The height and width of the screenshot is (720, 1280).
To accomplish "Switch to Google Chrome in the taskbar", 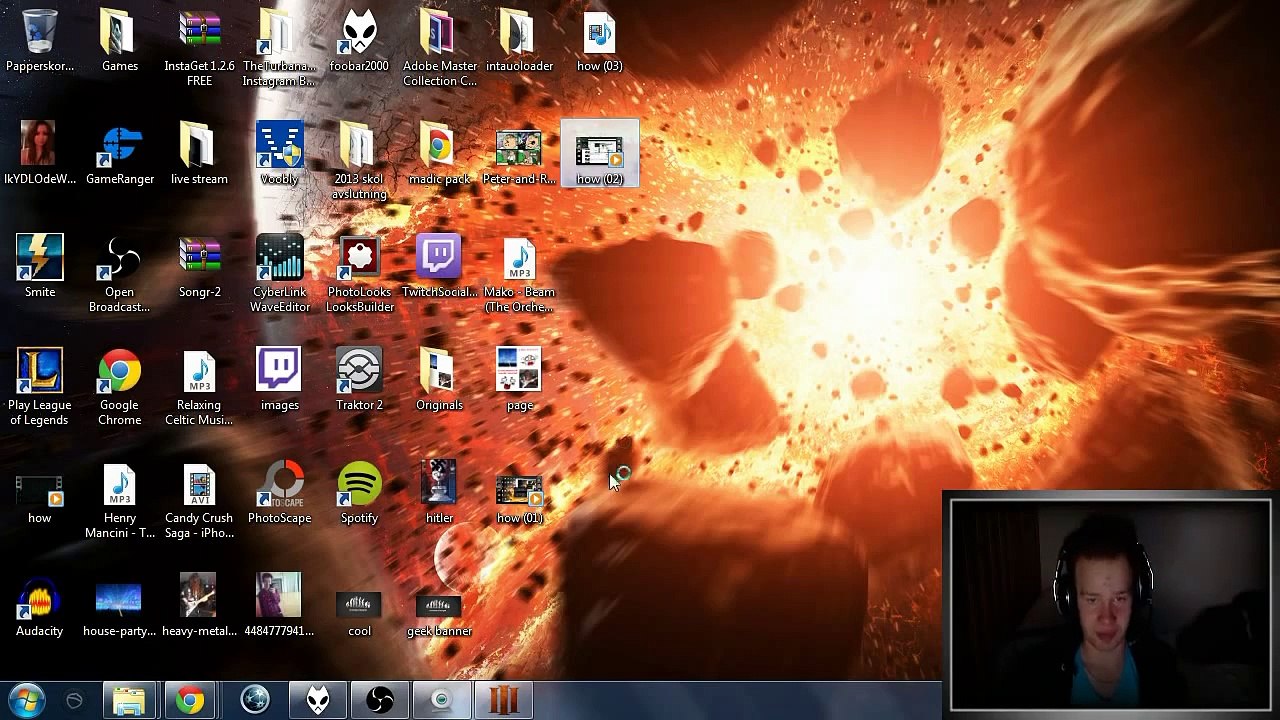I will (190, 700).
